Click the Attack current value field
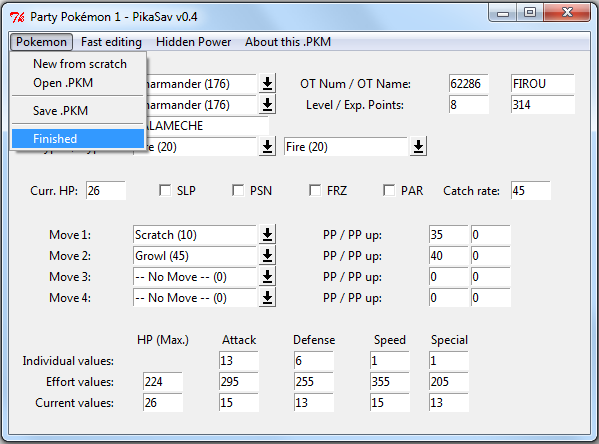This screenshot has width=599, height=444. 239,403
